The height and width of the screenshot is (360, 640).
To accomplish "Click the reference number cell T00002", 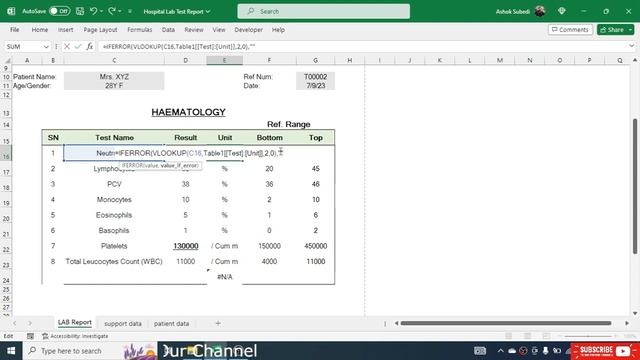I will coord(315,77).
